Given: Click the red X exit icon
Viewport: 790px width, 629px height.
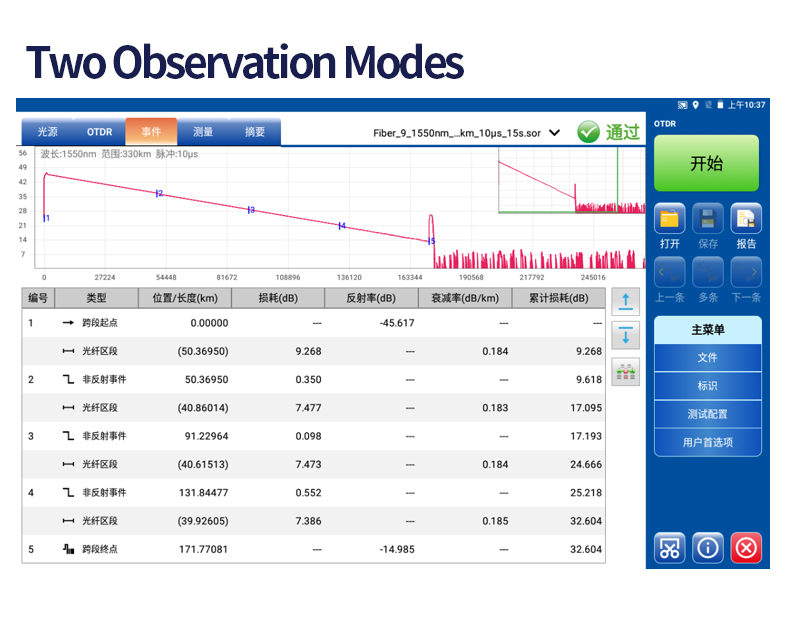Looking at the screenshot, I should click(x=746, y=547).
